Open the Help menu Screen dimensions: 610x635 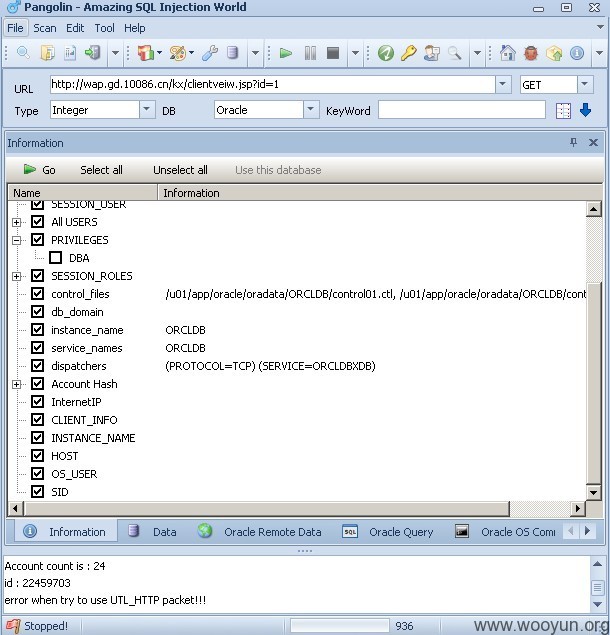click(x=134, y=28)
